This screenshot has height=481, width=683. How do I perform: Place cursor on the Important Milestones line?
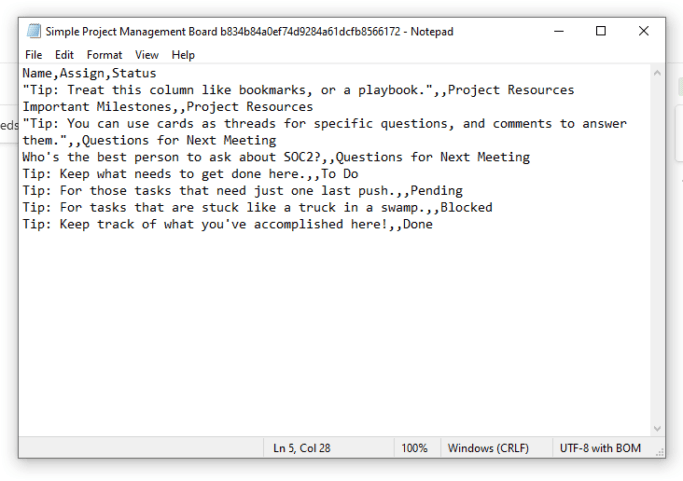(168, 107)
